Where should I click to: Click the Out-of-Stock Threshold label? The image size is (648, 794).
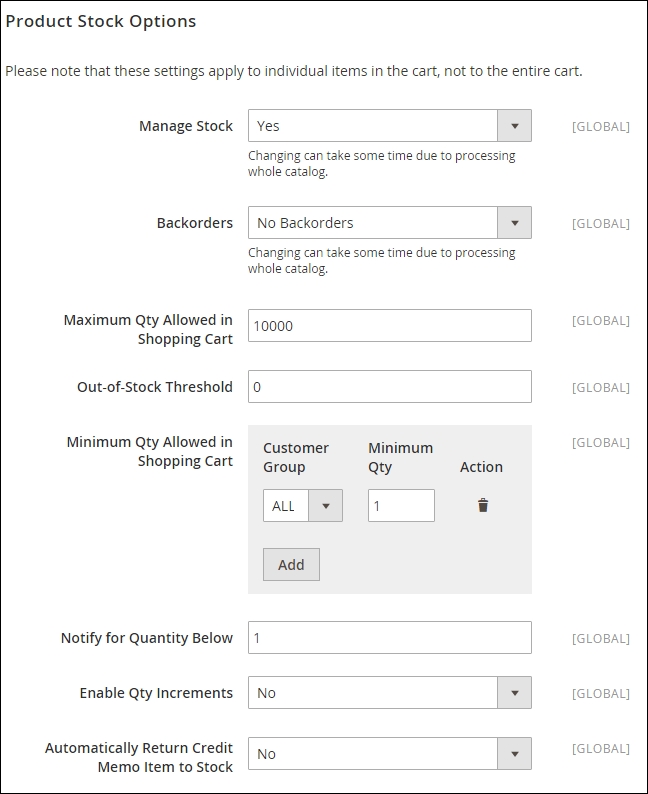pyautogui.click(x=155, y=387)
